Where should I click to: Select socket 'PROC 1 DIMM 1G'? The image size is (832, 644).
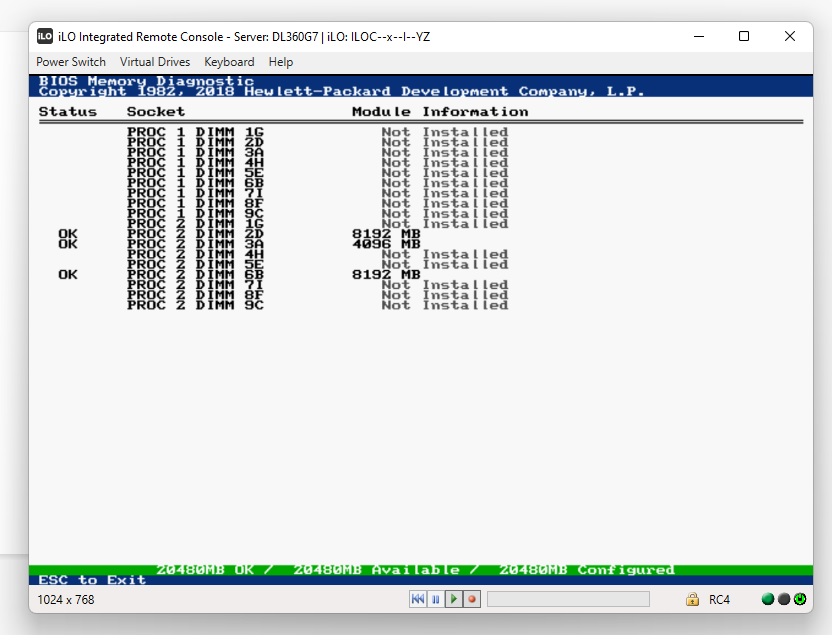tap(195, 132)
